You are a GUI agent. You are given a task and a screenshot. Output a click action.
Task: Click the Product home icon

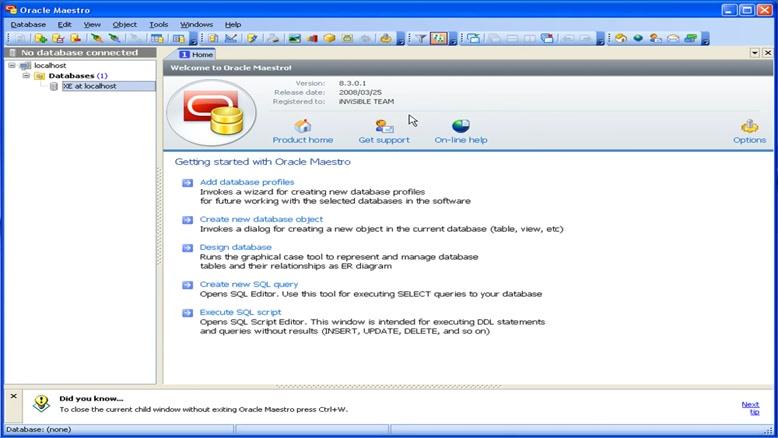coord(302,126)
